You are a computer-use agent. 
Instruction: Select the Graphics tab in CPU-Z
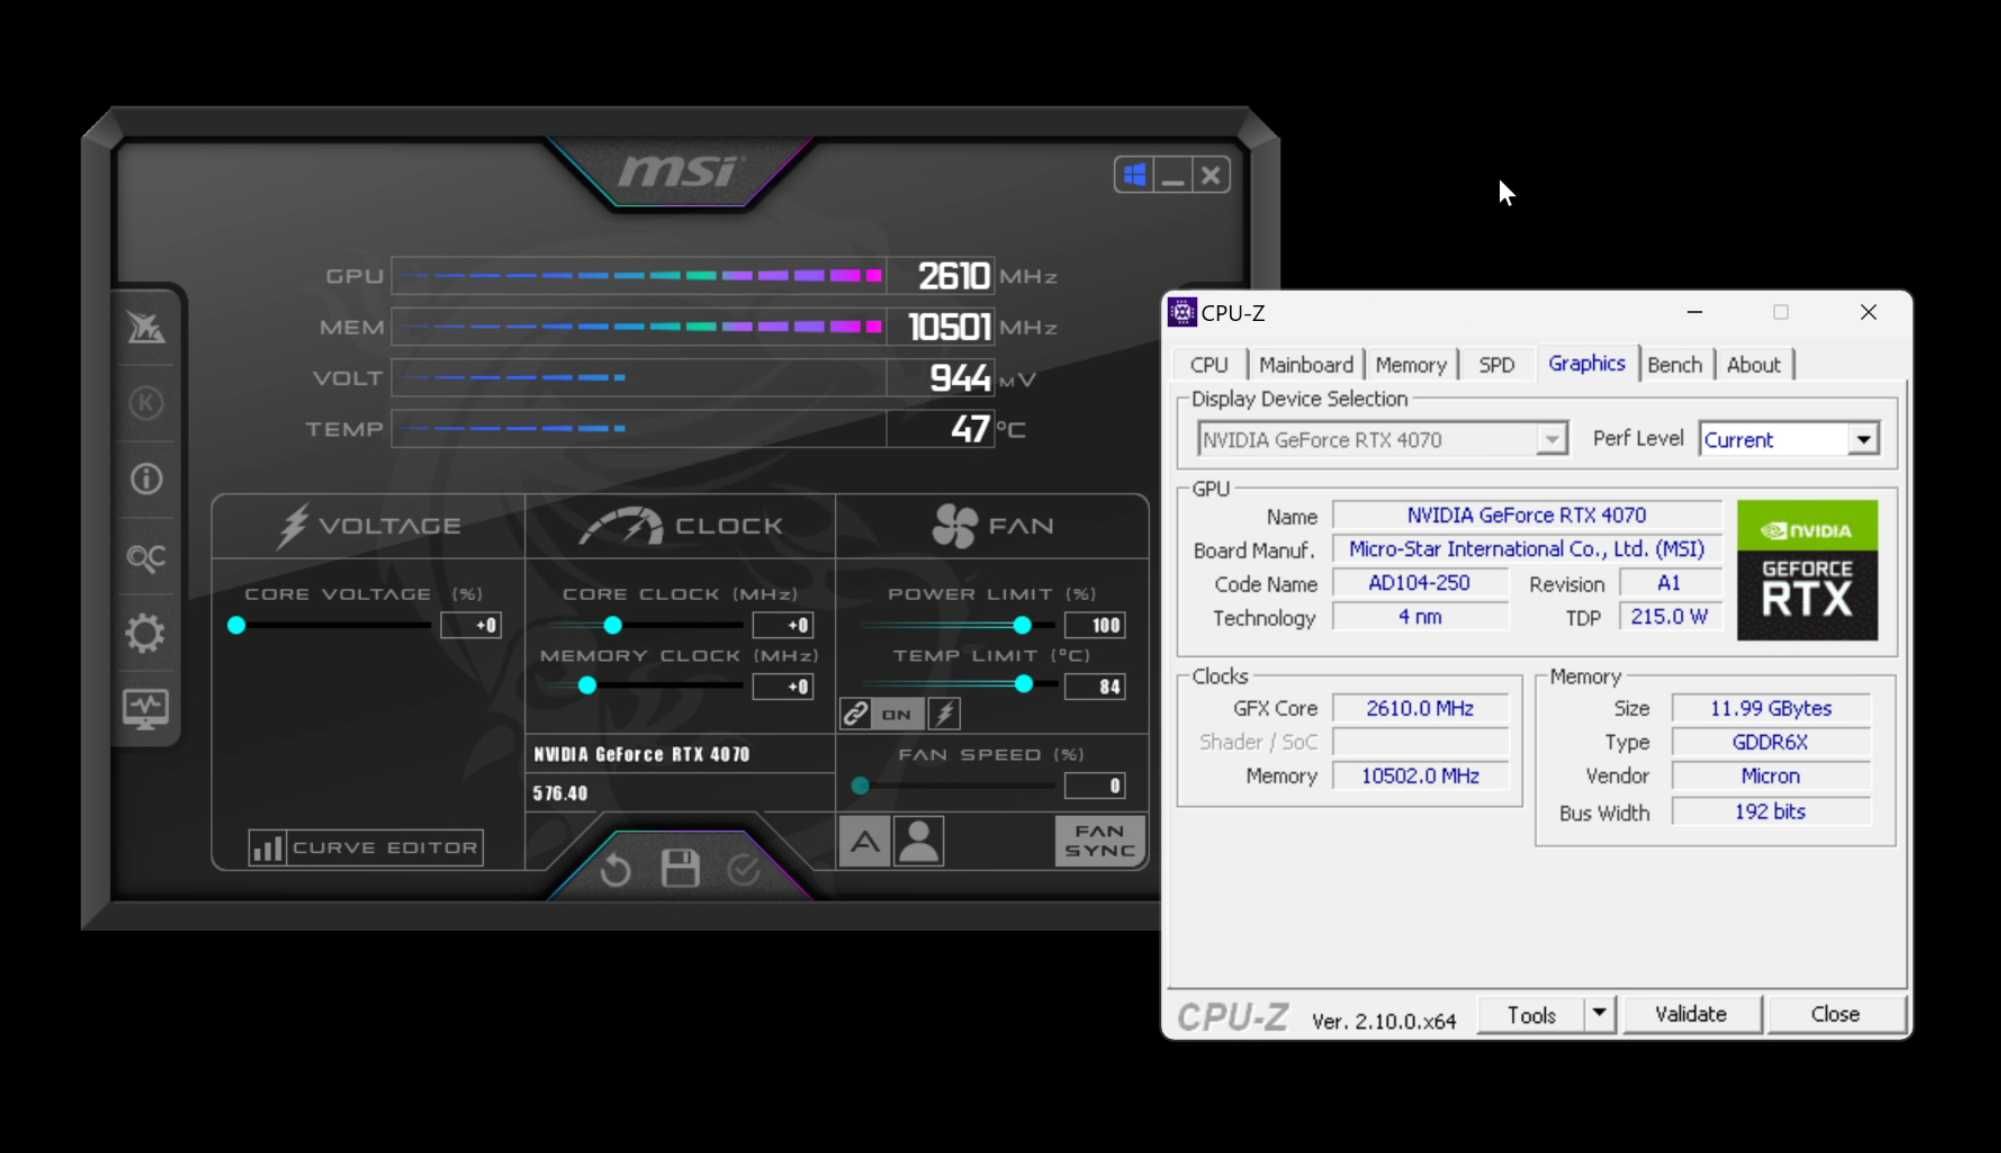[1587, 363]
